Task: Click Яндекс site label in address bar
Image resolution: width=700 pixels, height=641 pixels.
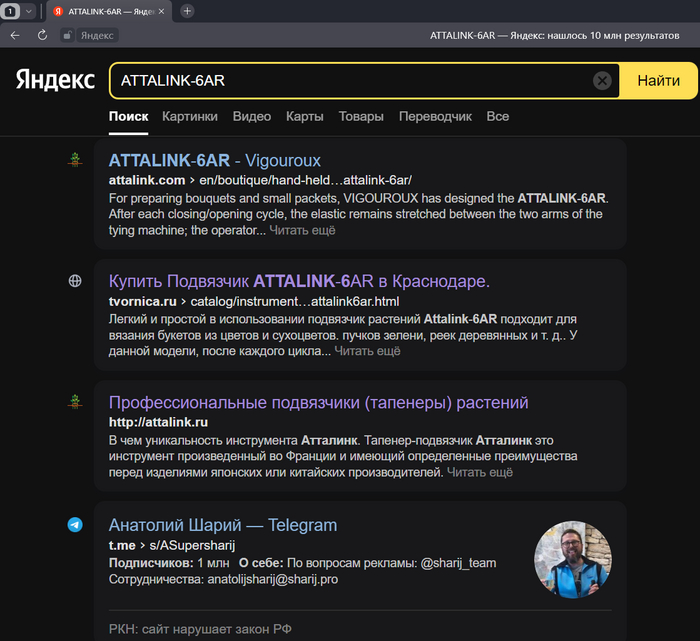Action: [x=97, y=35]
